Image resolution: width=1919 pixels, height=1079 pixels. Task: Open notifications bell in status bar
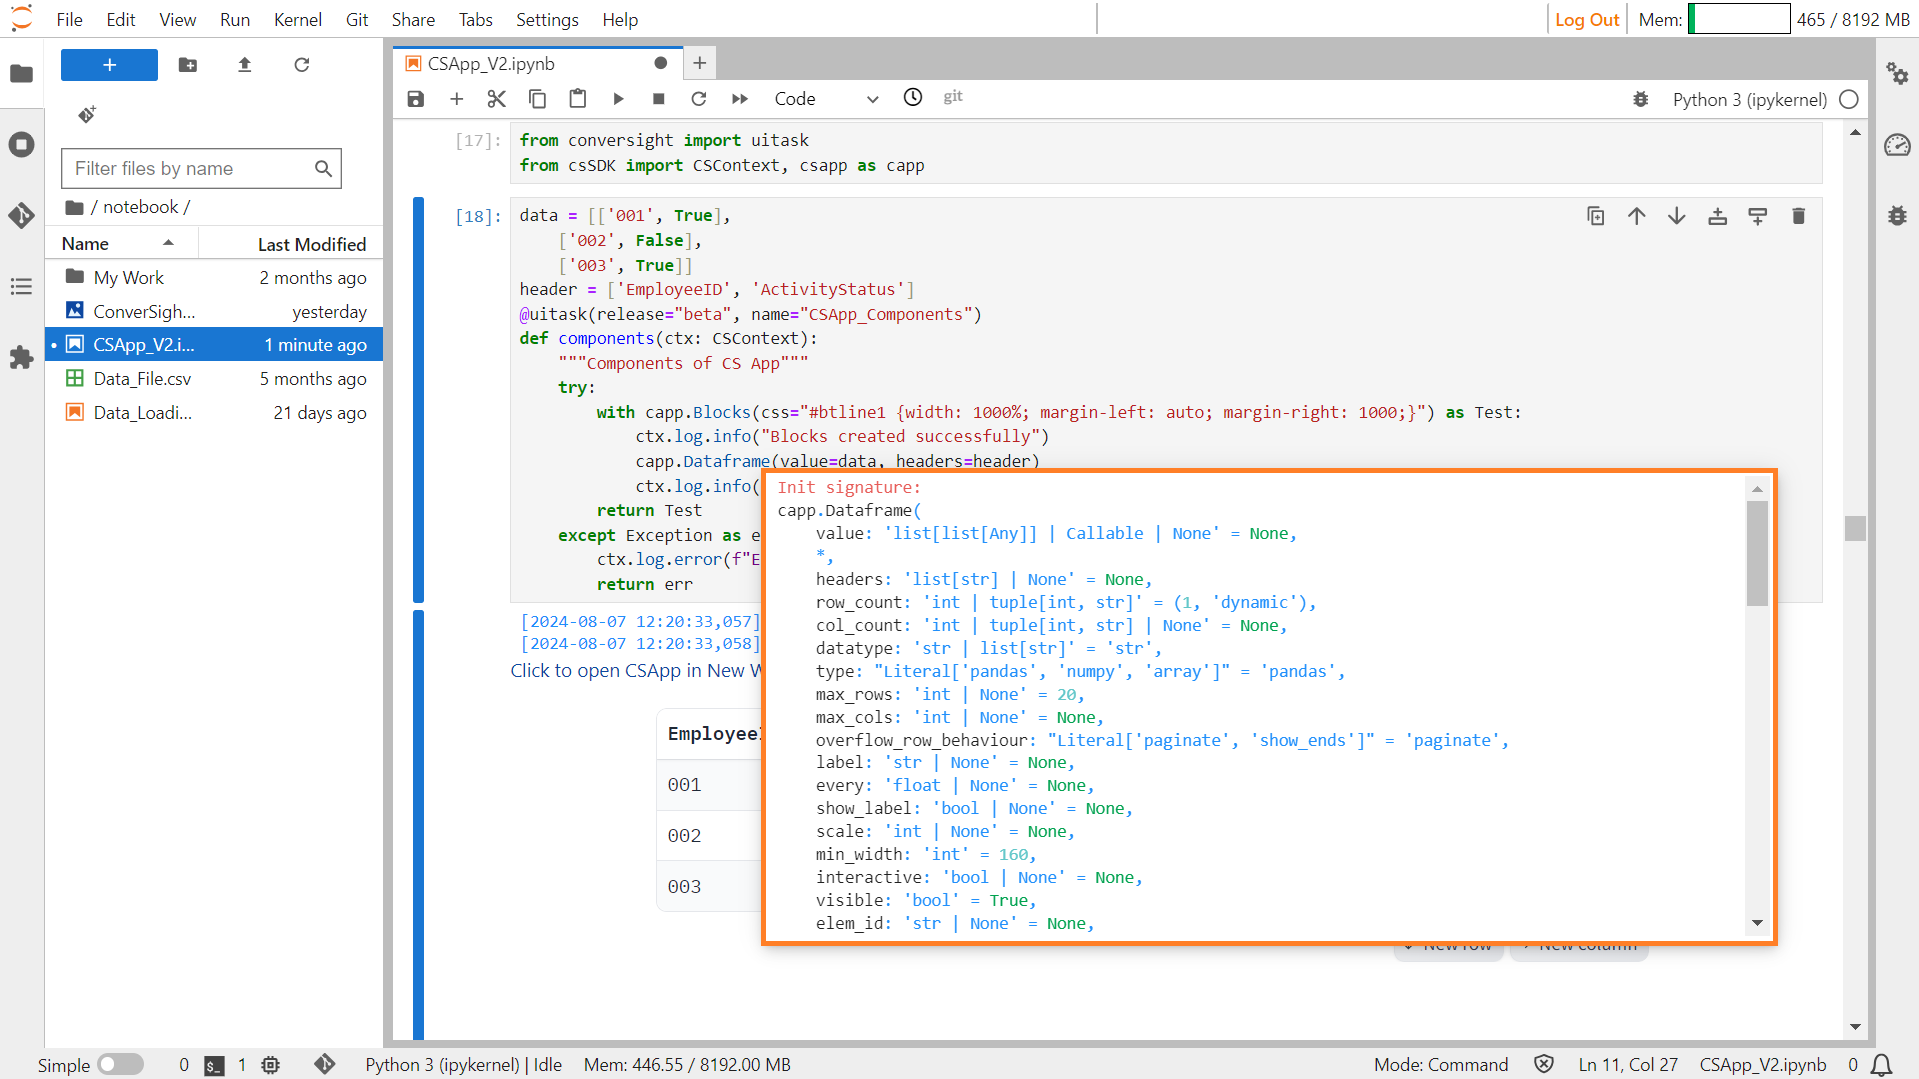coord(1882,1065)
